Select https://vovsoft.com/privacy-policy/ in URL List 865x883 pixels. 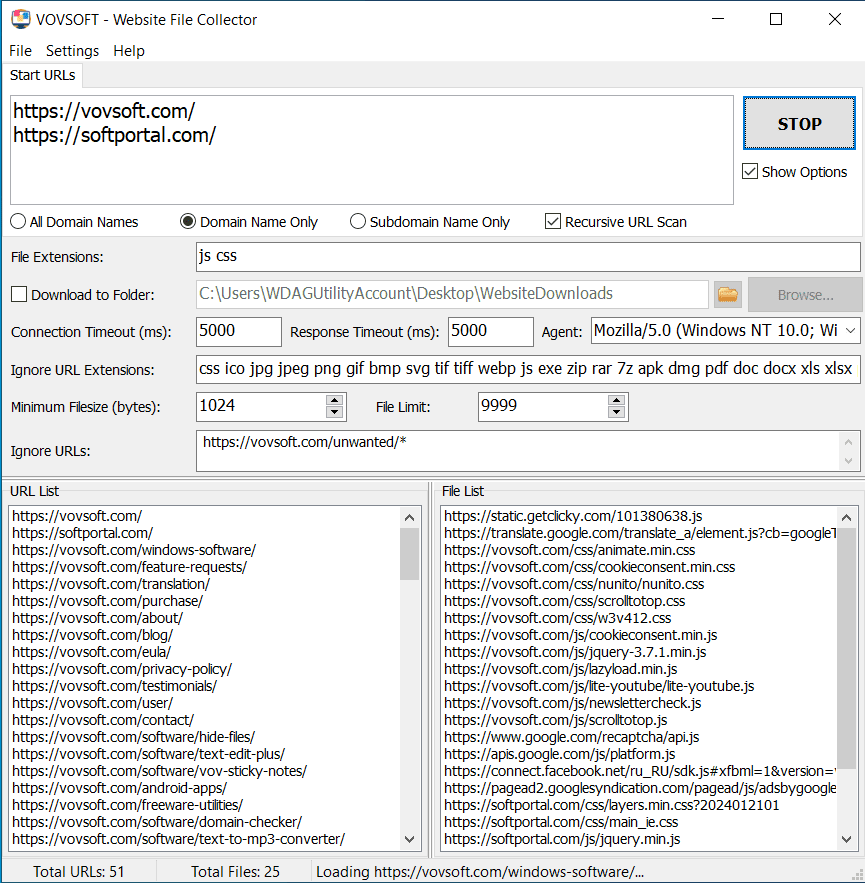pos(122,669)
